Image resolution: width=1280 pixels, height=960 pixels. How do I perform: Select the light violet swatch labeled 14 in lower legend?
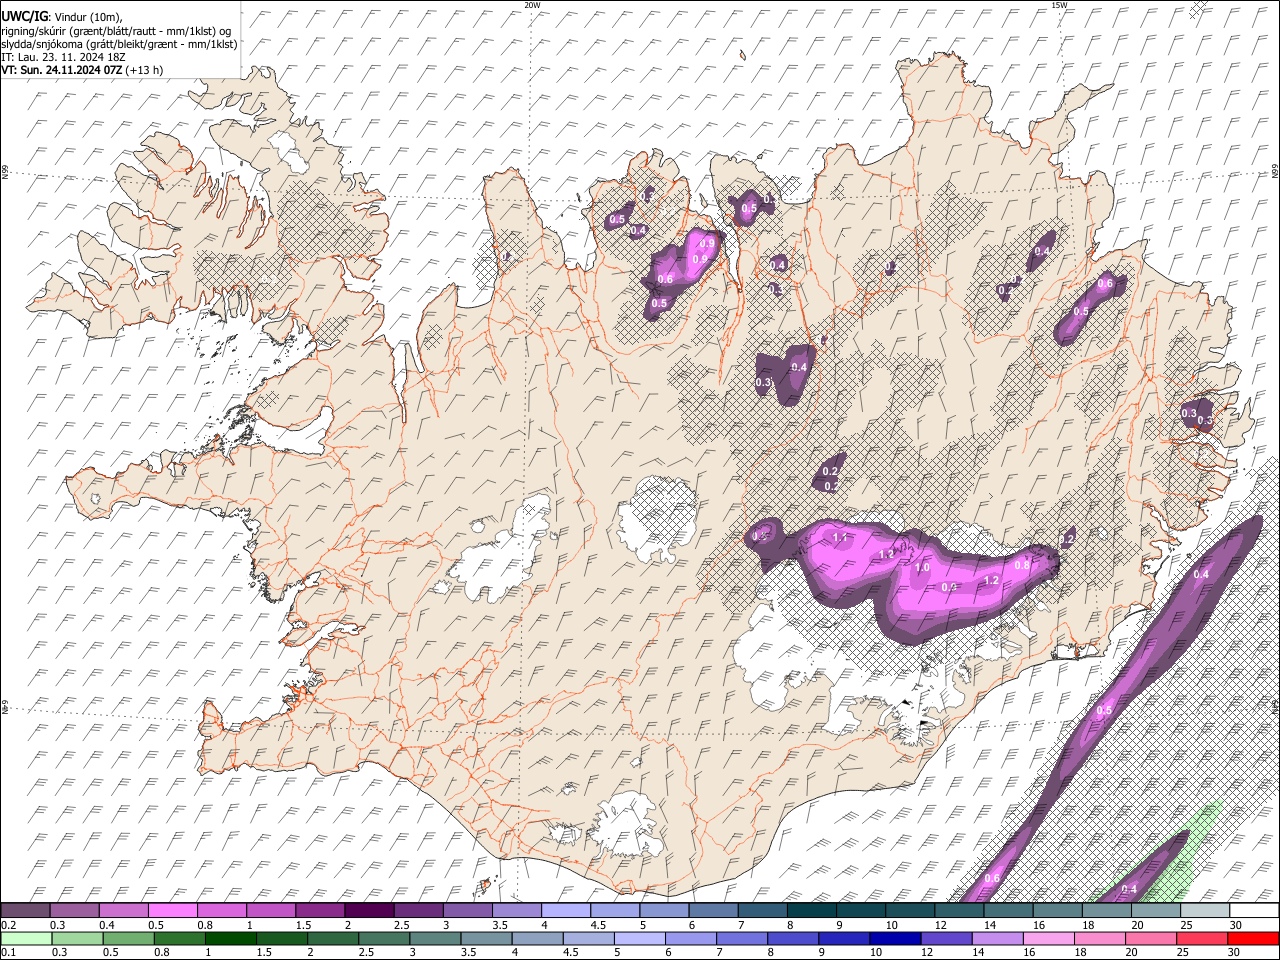(998, 938)
